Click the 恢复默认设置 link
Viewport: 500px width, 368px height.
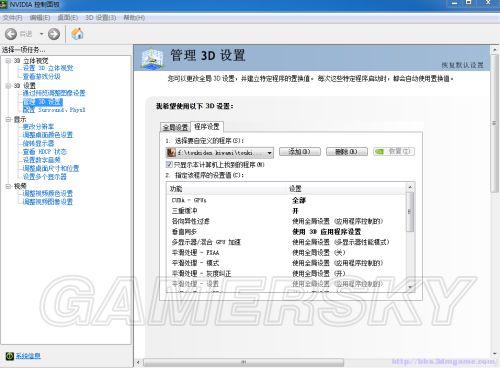[462, 65]
